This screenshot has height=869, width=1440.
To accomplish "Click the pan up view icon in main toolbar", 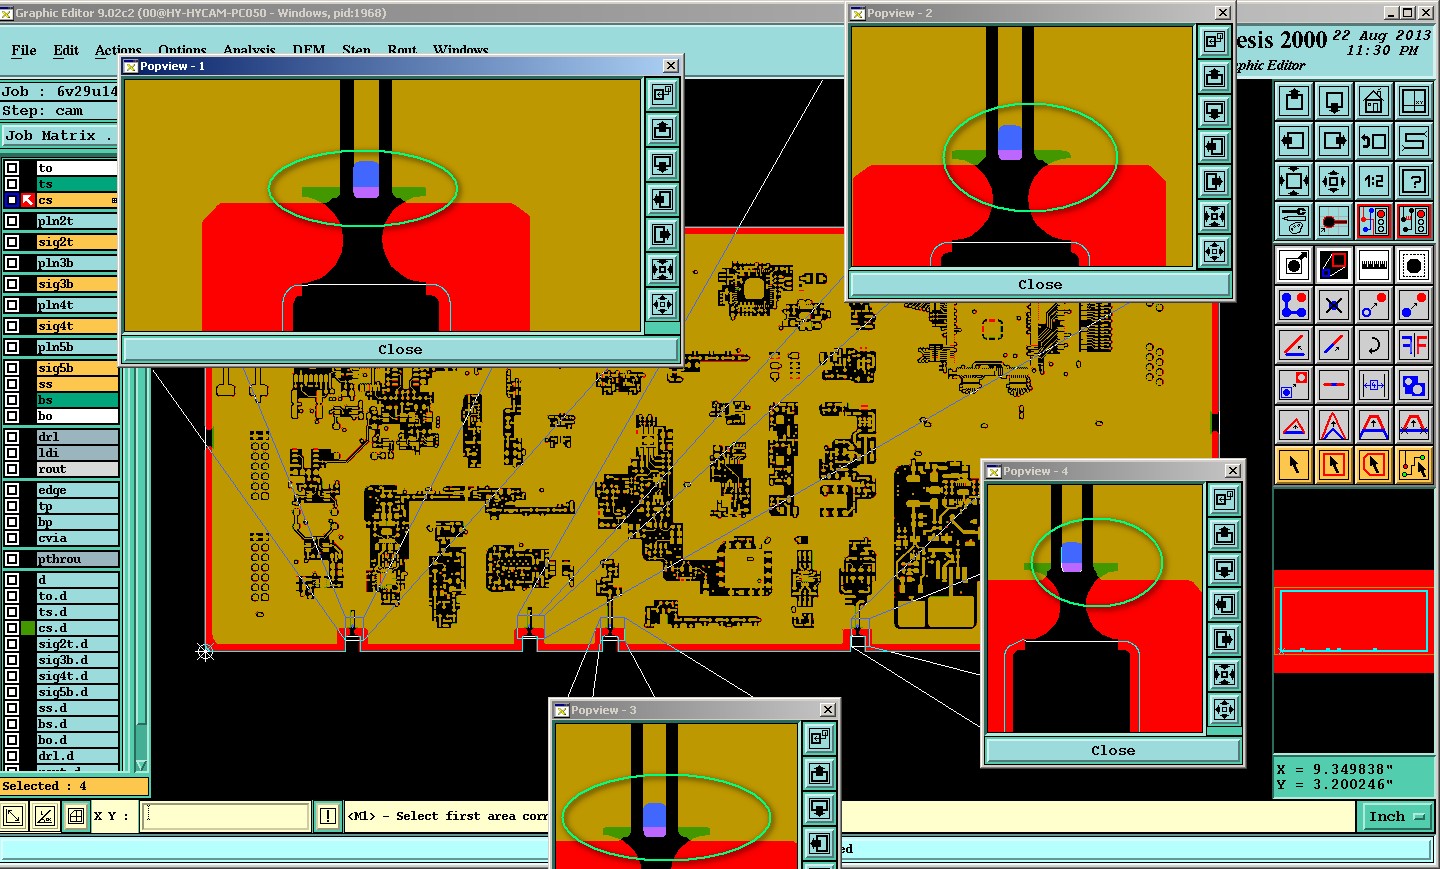I will point(1294,101).
